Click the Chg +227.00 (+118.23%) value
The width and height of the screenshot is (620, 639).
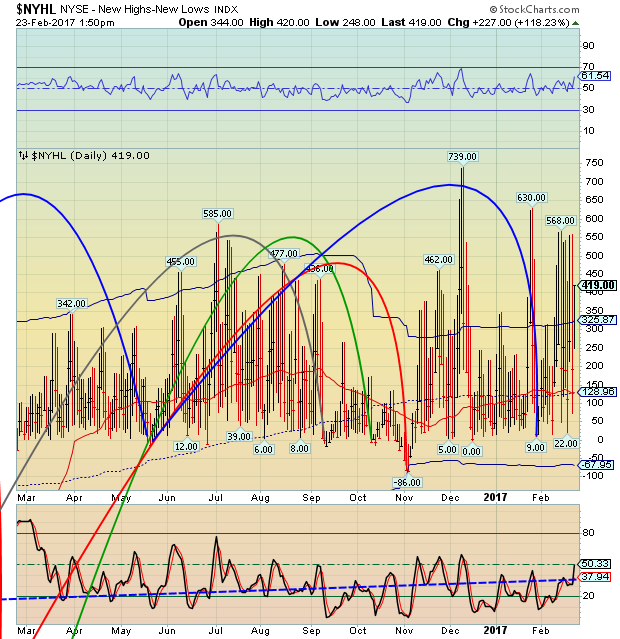click(508, 22)
